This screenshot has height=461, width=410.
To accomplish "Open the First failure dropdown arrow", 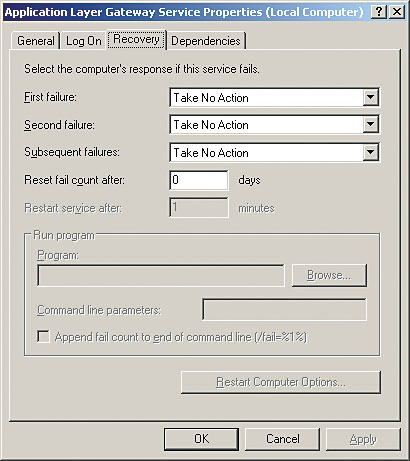I will click(x=371, y=97).
